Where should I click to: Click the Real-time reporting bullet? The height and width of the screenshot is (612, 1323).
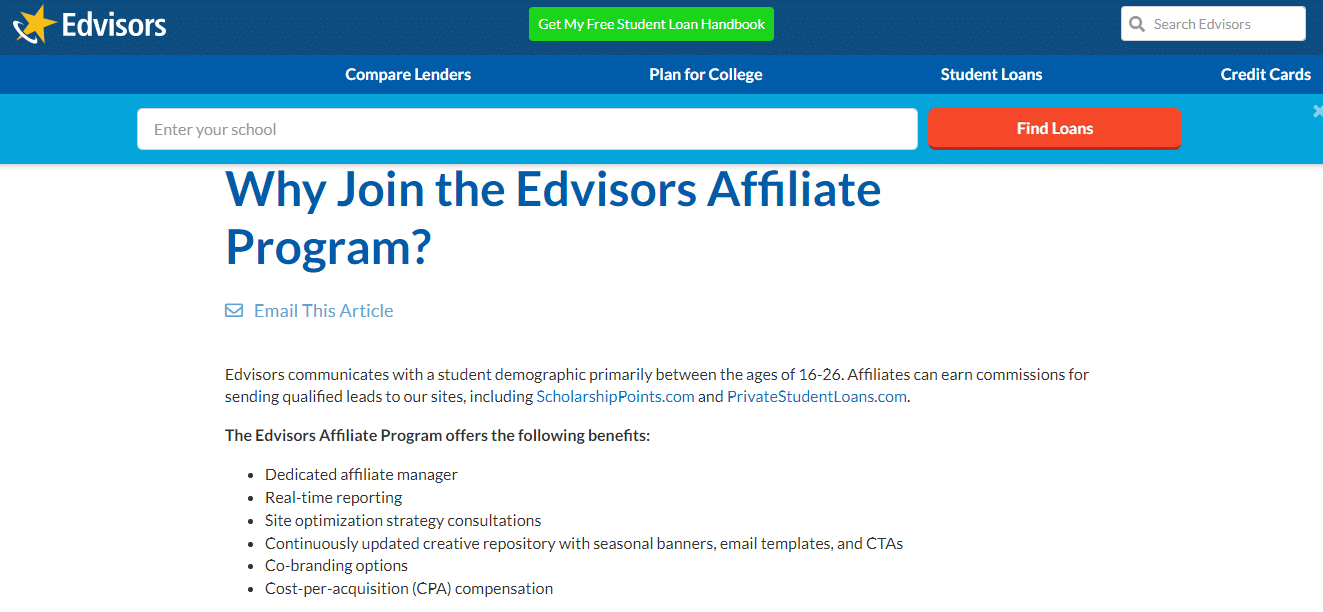(333, 497)
